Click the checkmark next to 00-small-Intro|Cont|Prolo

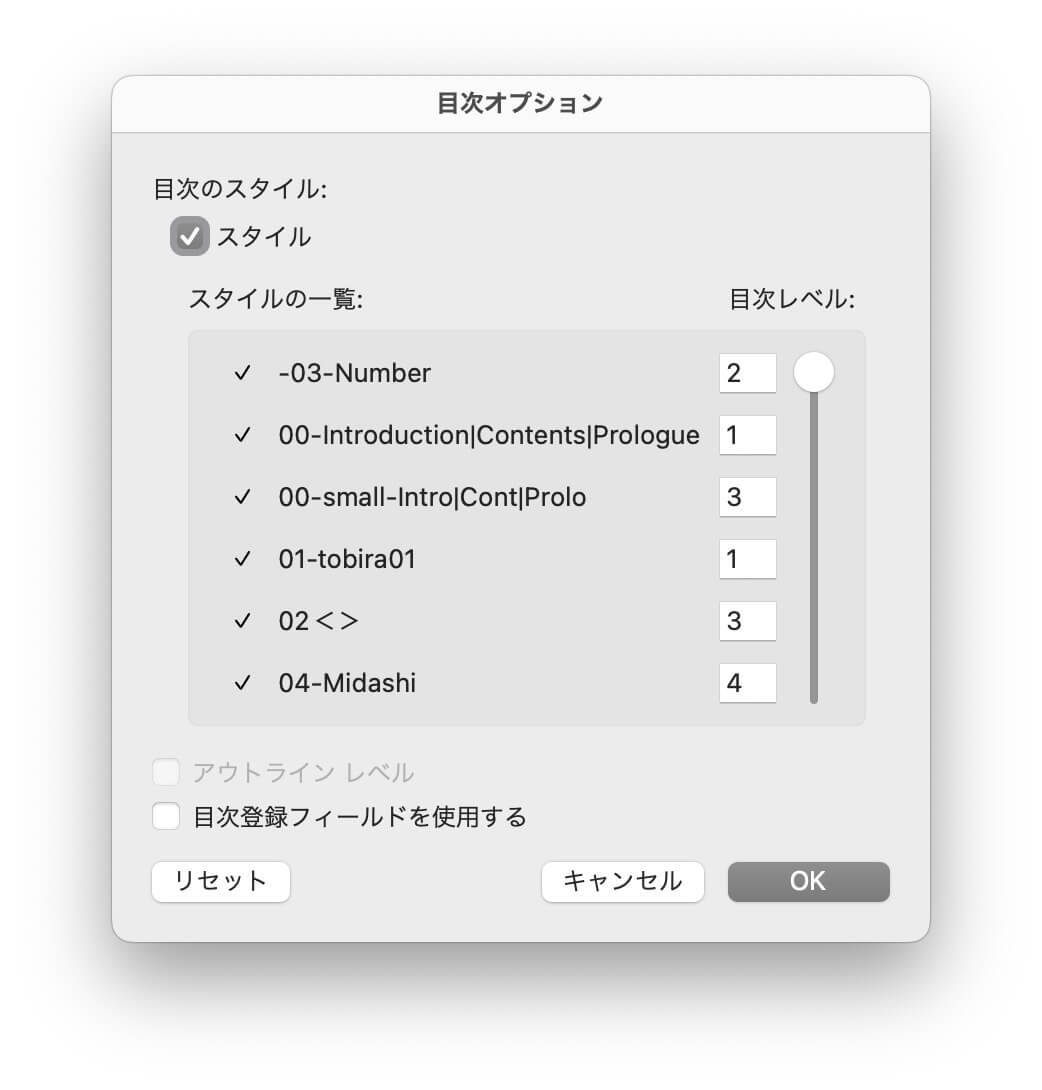pos(242,498)
